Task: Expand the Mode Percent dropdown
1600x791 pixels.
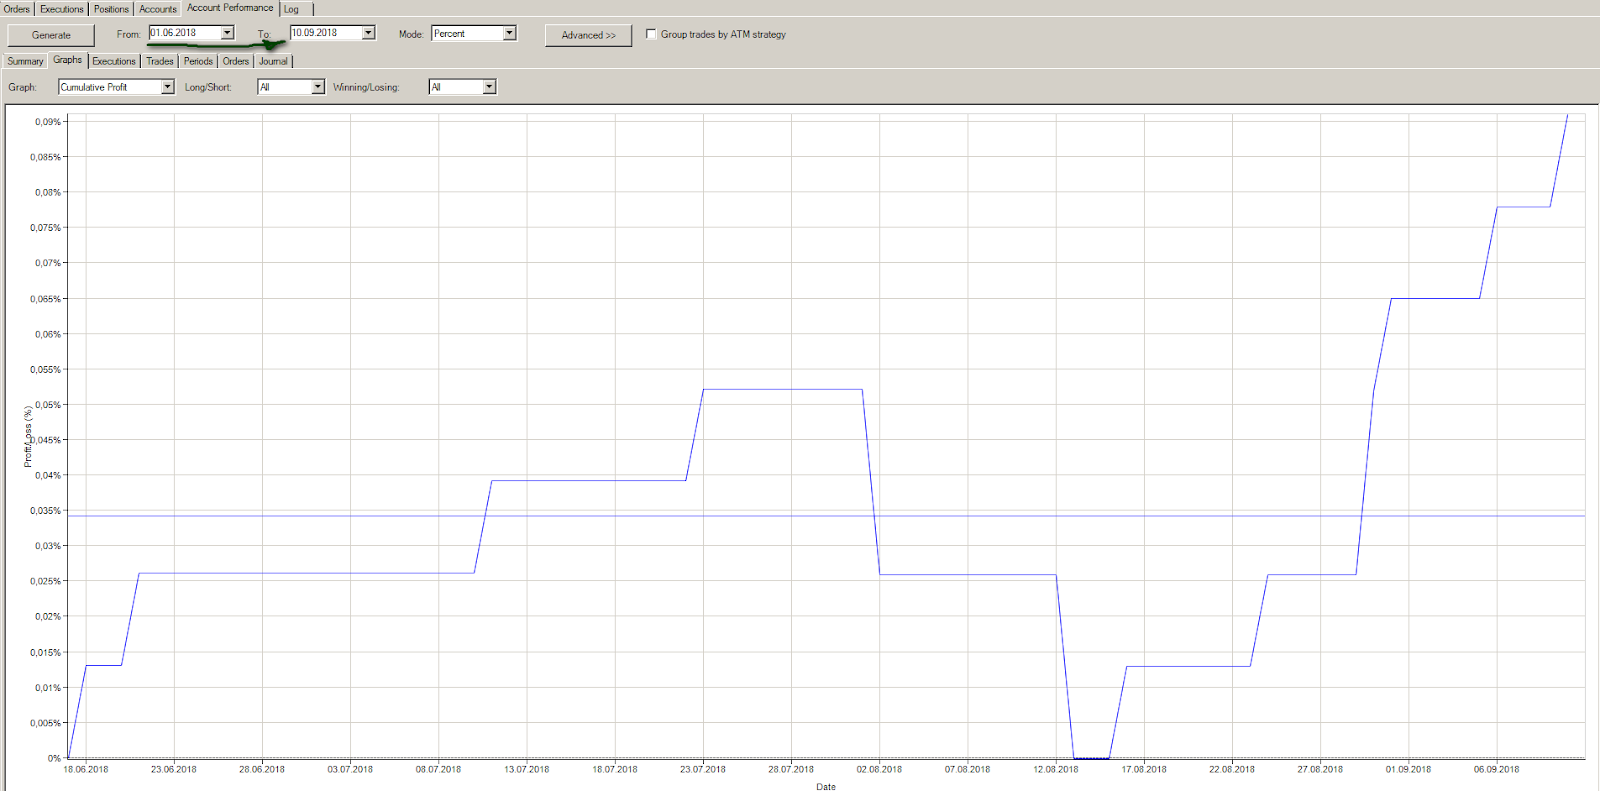Action: (509, 33)
